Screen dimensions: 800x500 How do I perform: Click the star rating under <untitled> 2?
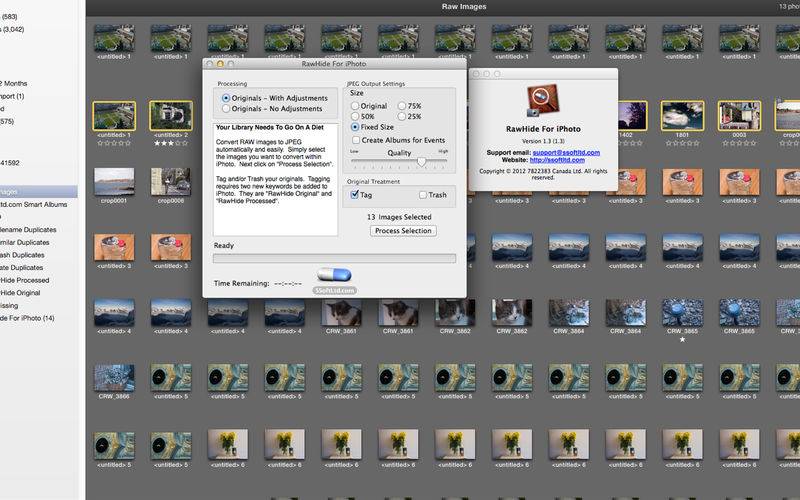171,143
